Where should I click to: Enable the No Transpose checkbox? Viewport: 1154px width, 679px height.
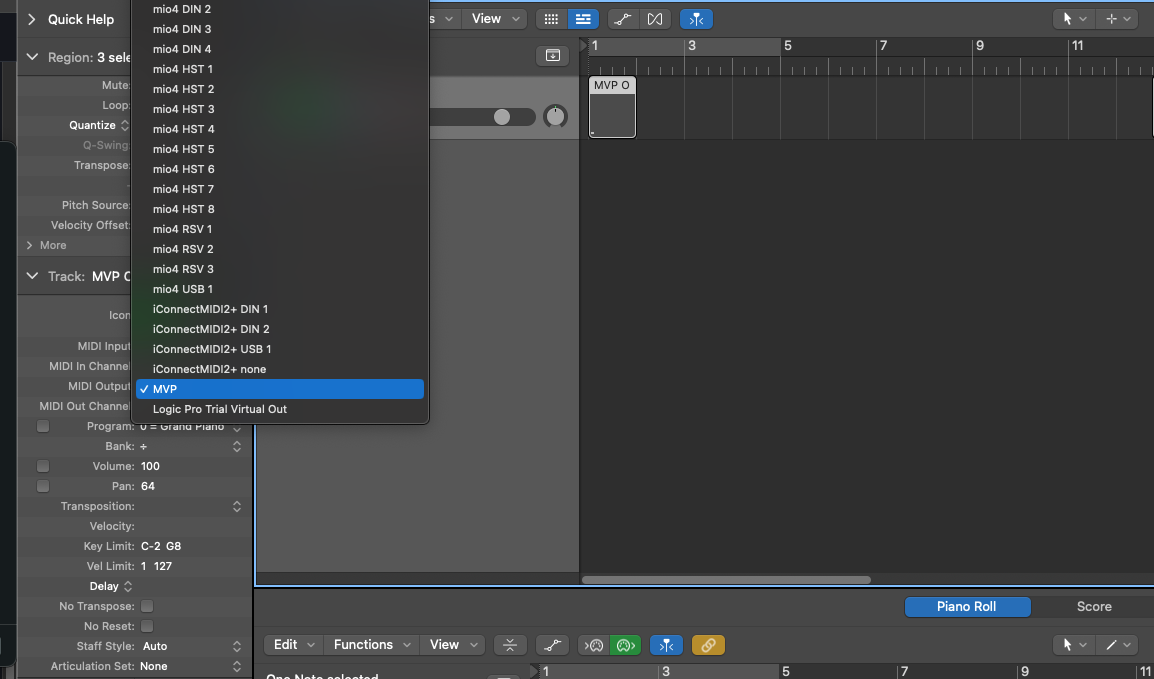[x=147, y=606]
